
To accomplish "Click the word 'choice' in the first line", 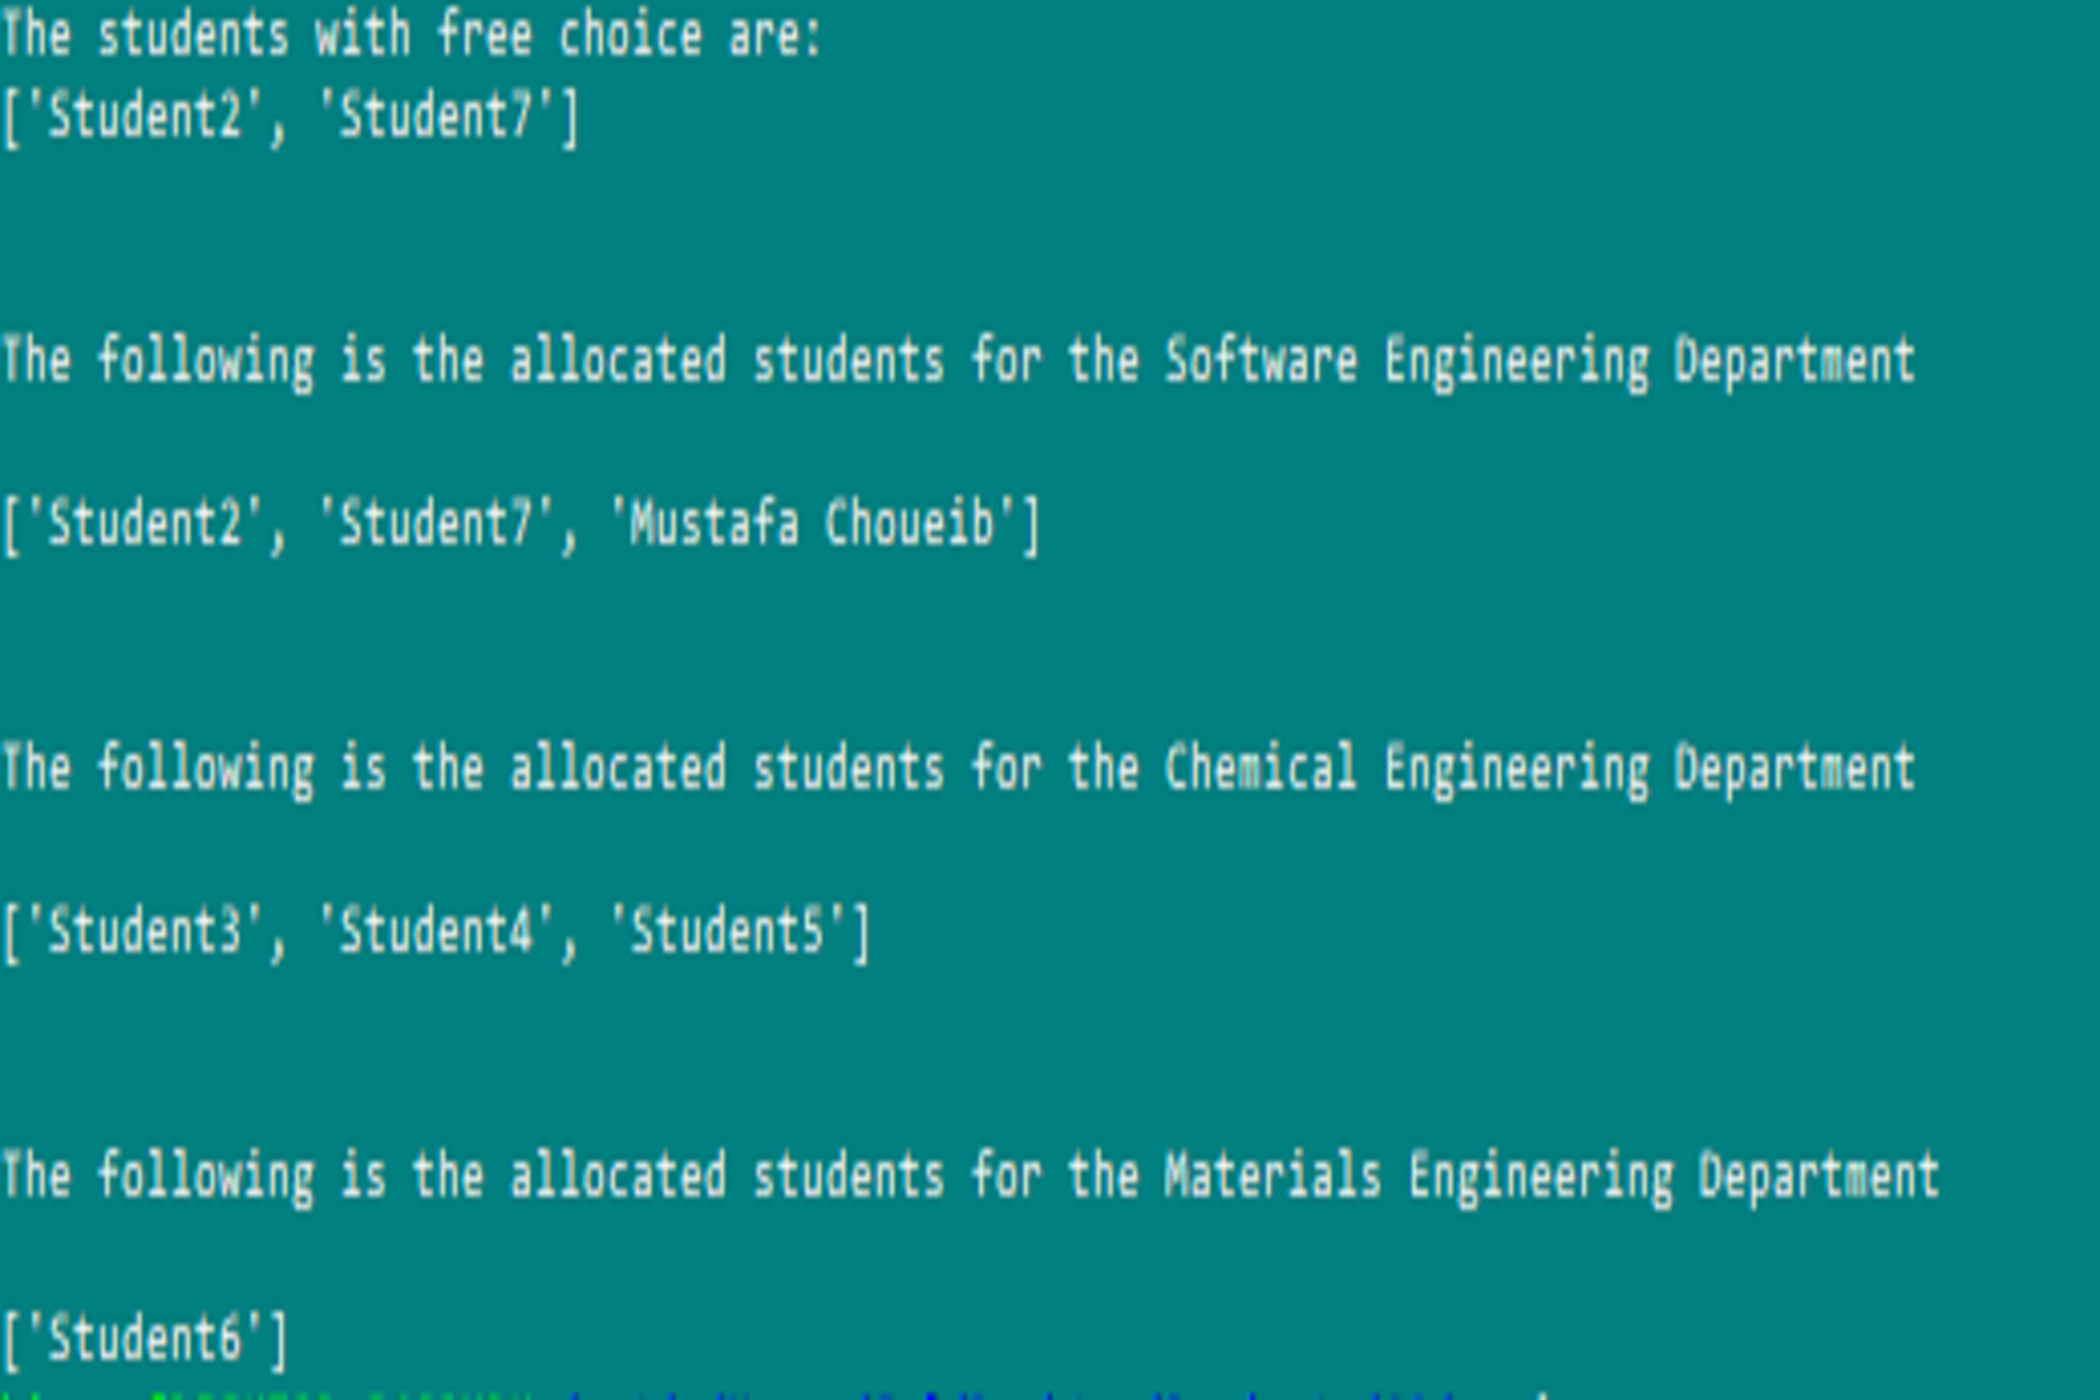I will [x=630, y=36].
